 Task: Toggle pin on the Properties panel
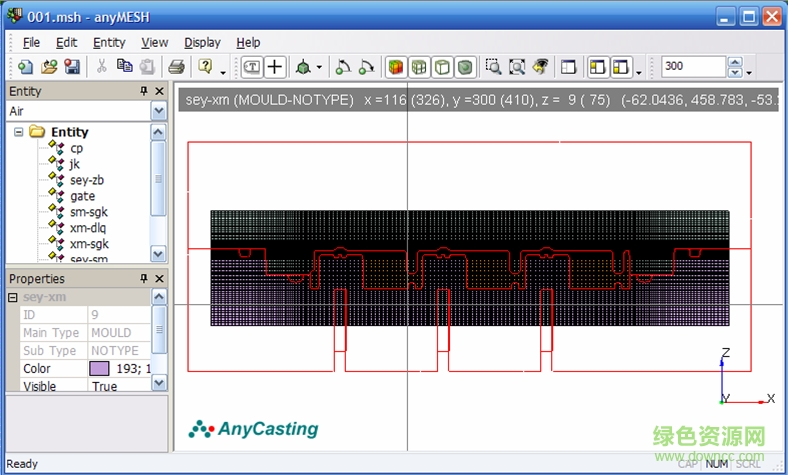click(x=143, y=279)
